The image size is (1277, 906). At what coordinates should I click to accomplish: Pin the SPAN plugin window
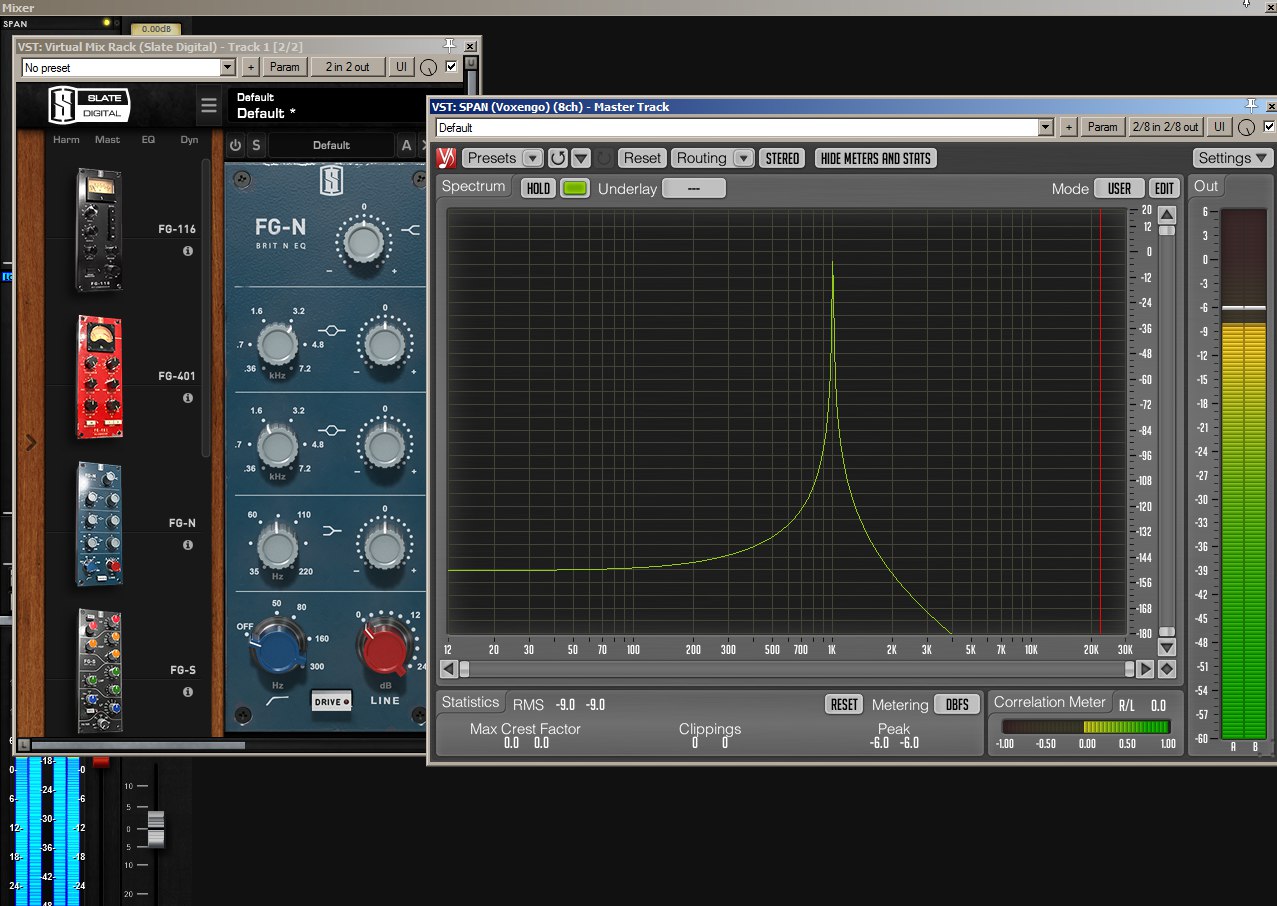(x=1250, y=106)
